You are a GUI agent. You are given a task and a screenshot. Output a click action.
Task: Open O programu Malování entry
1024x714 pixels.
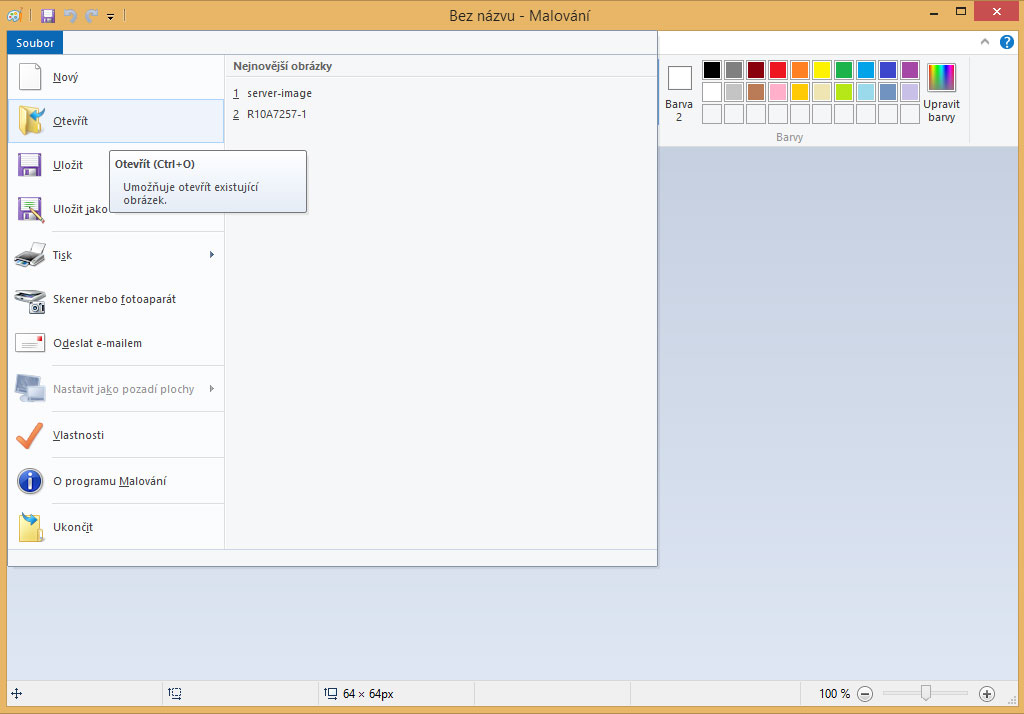(x=116, y=481)
